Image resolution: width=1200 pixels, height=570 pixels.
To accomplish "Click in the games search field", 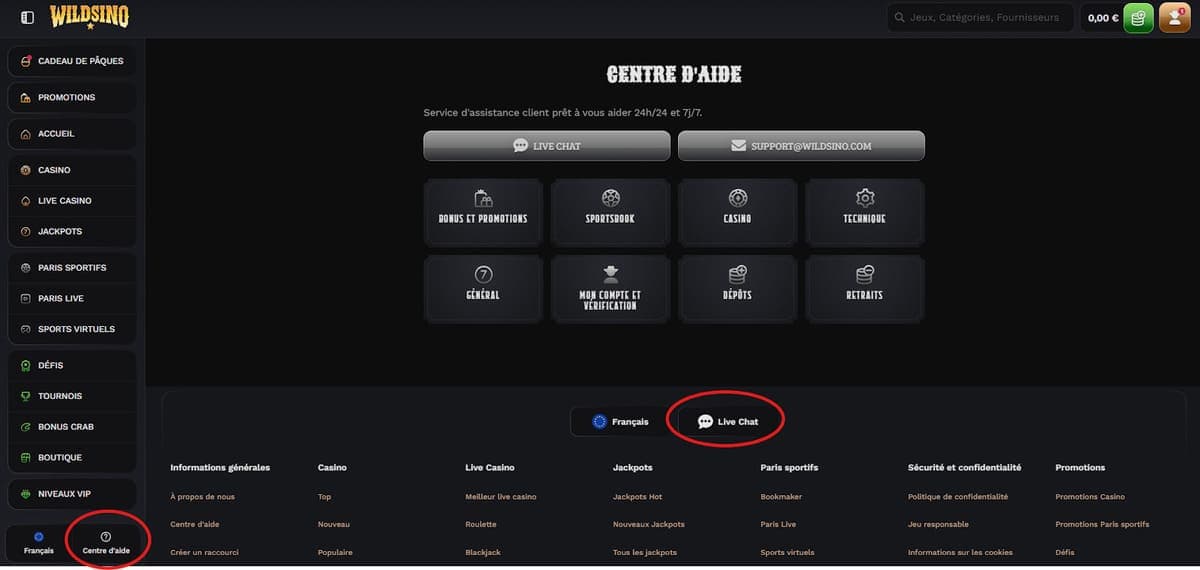I will tap(985, 18).
